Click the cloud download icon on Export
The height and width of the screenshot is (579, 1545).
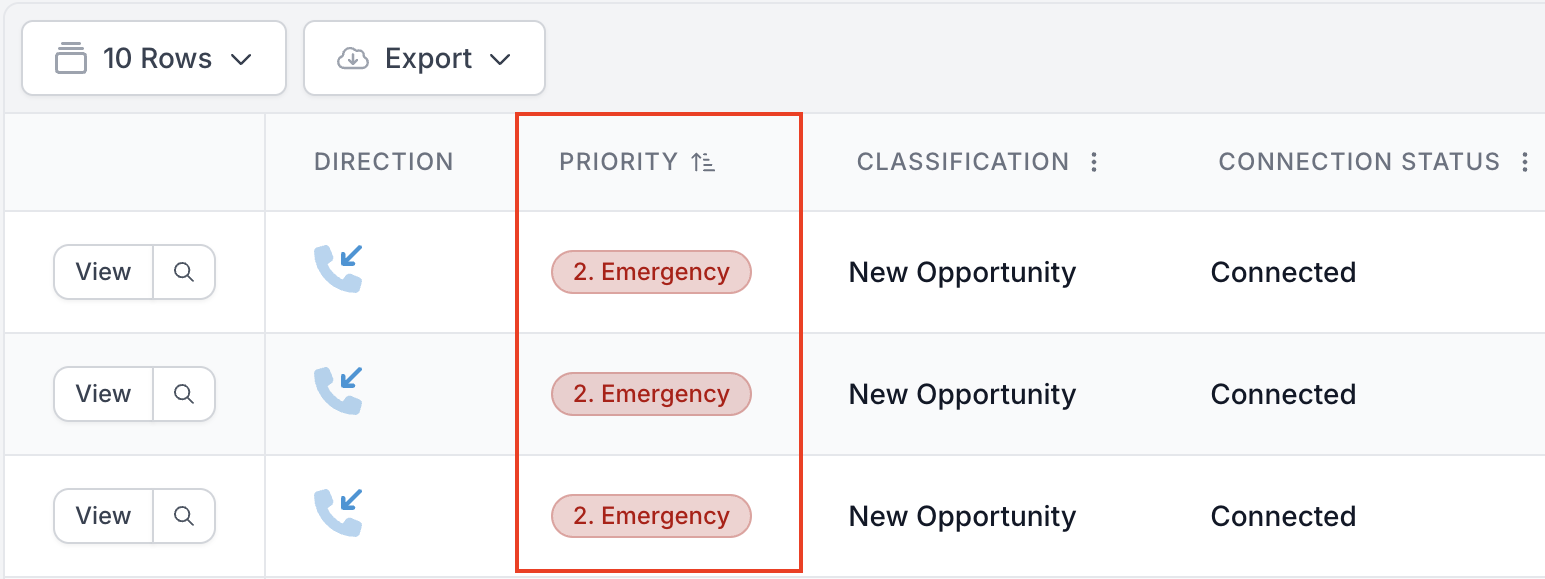tap(352, 59)
